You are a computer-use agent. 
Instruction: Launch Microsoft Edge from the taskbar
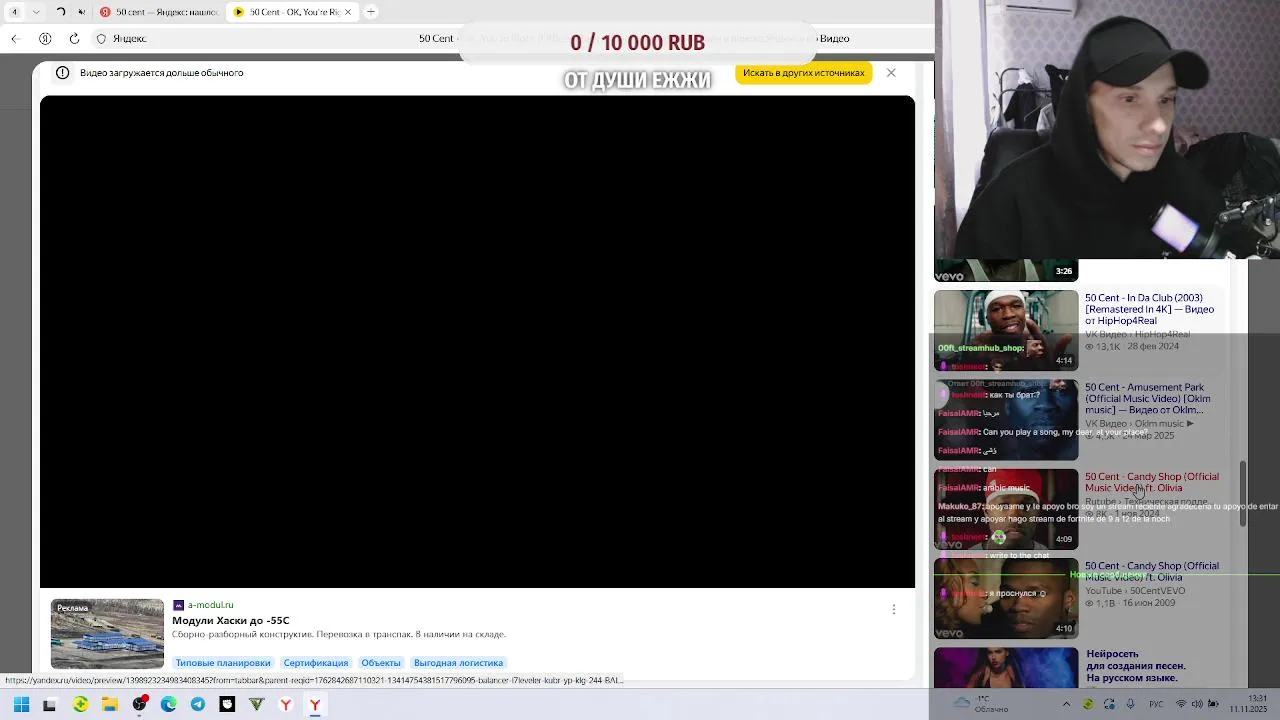click(168, 705)
